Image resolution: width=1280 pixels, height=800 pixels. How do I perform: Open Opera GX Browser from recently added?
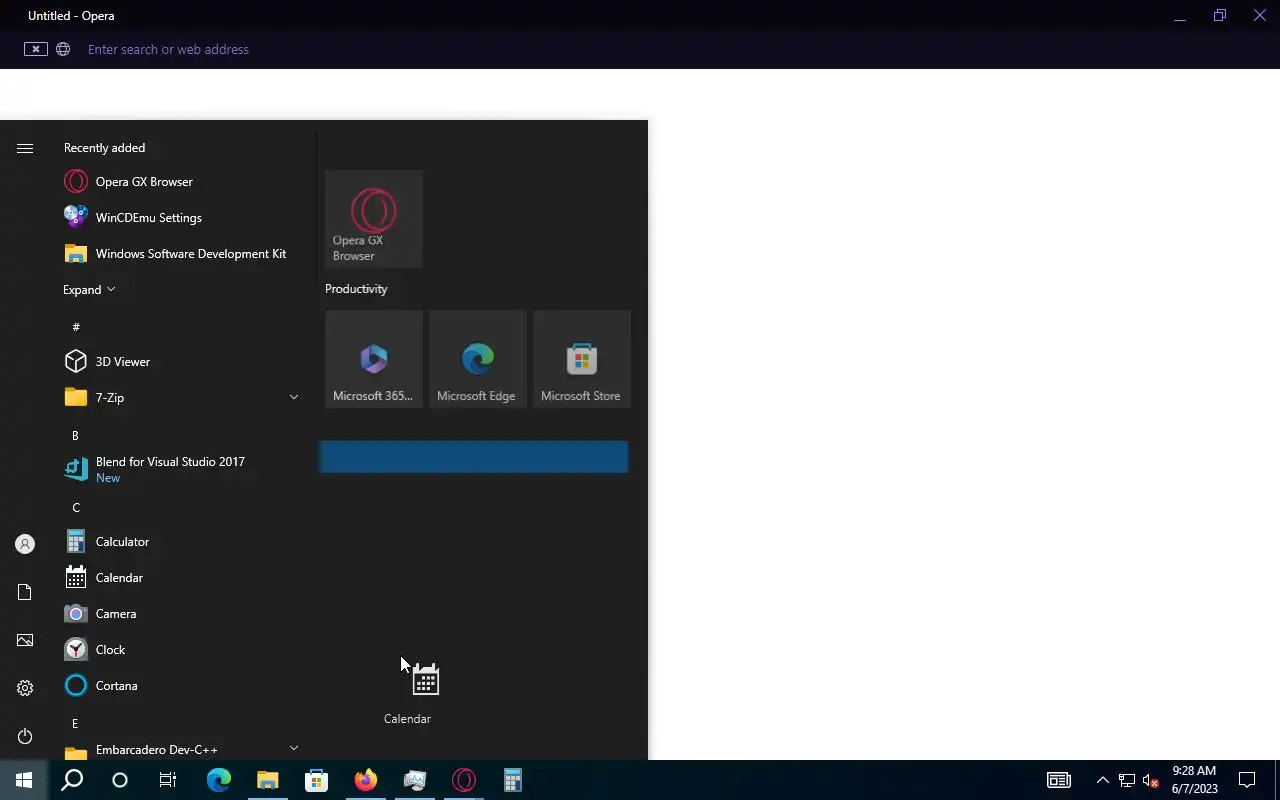180,182
